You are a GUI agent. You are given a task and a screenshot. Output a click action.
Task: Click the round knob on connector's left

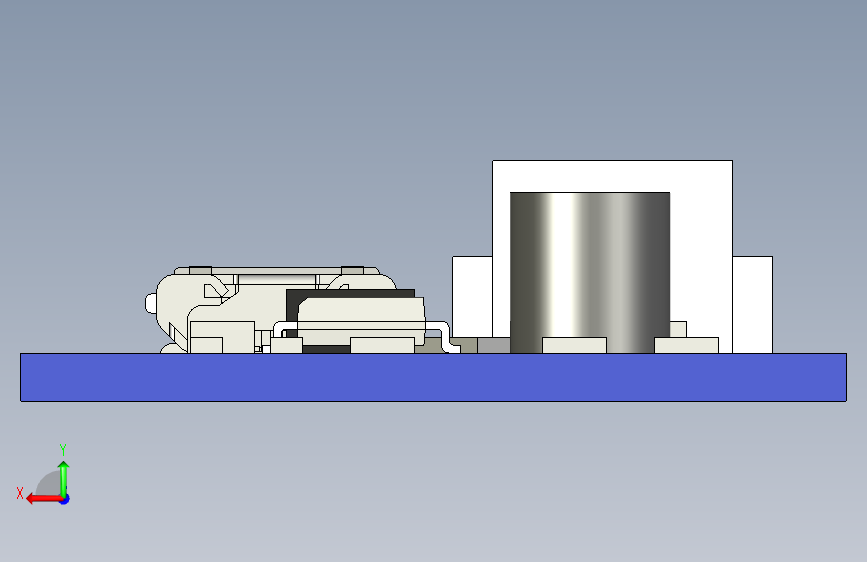(x=150, y=304)
